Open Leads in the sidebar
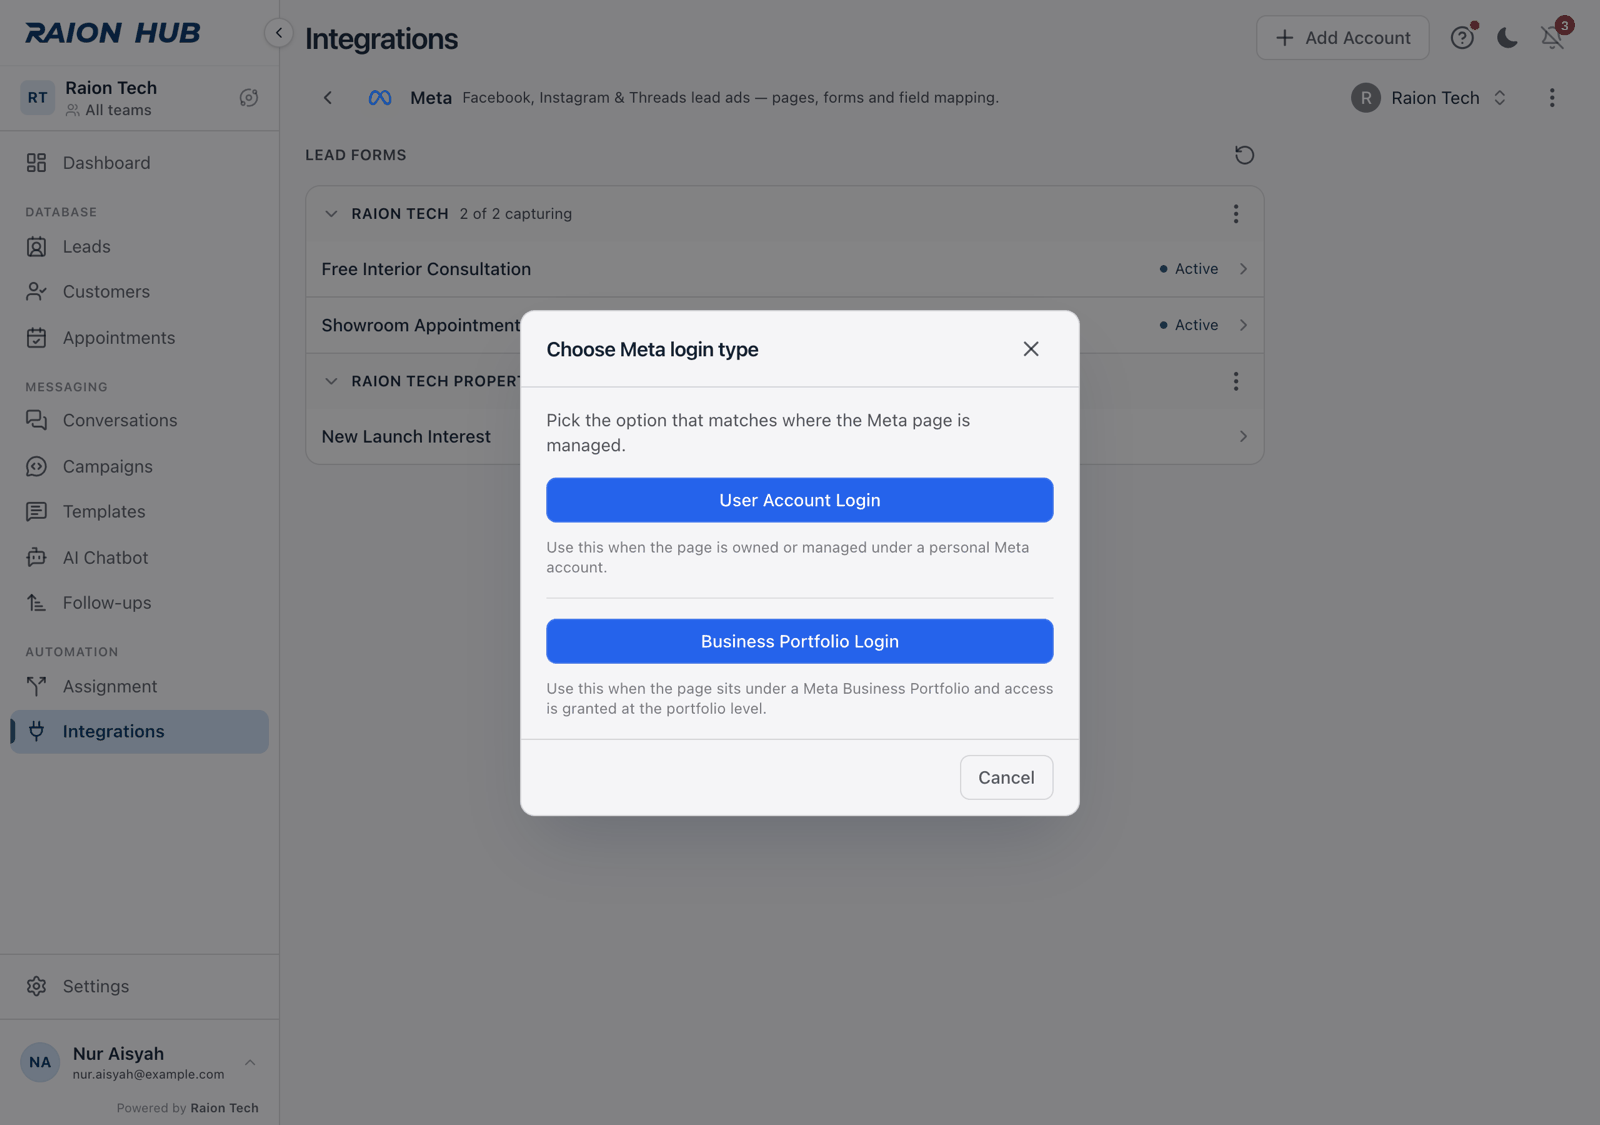This screenshot has height=1125, width=1600. [139, 247]
